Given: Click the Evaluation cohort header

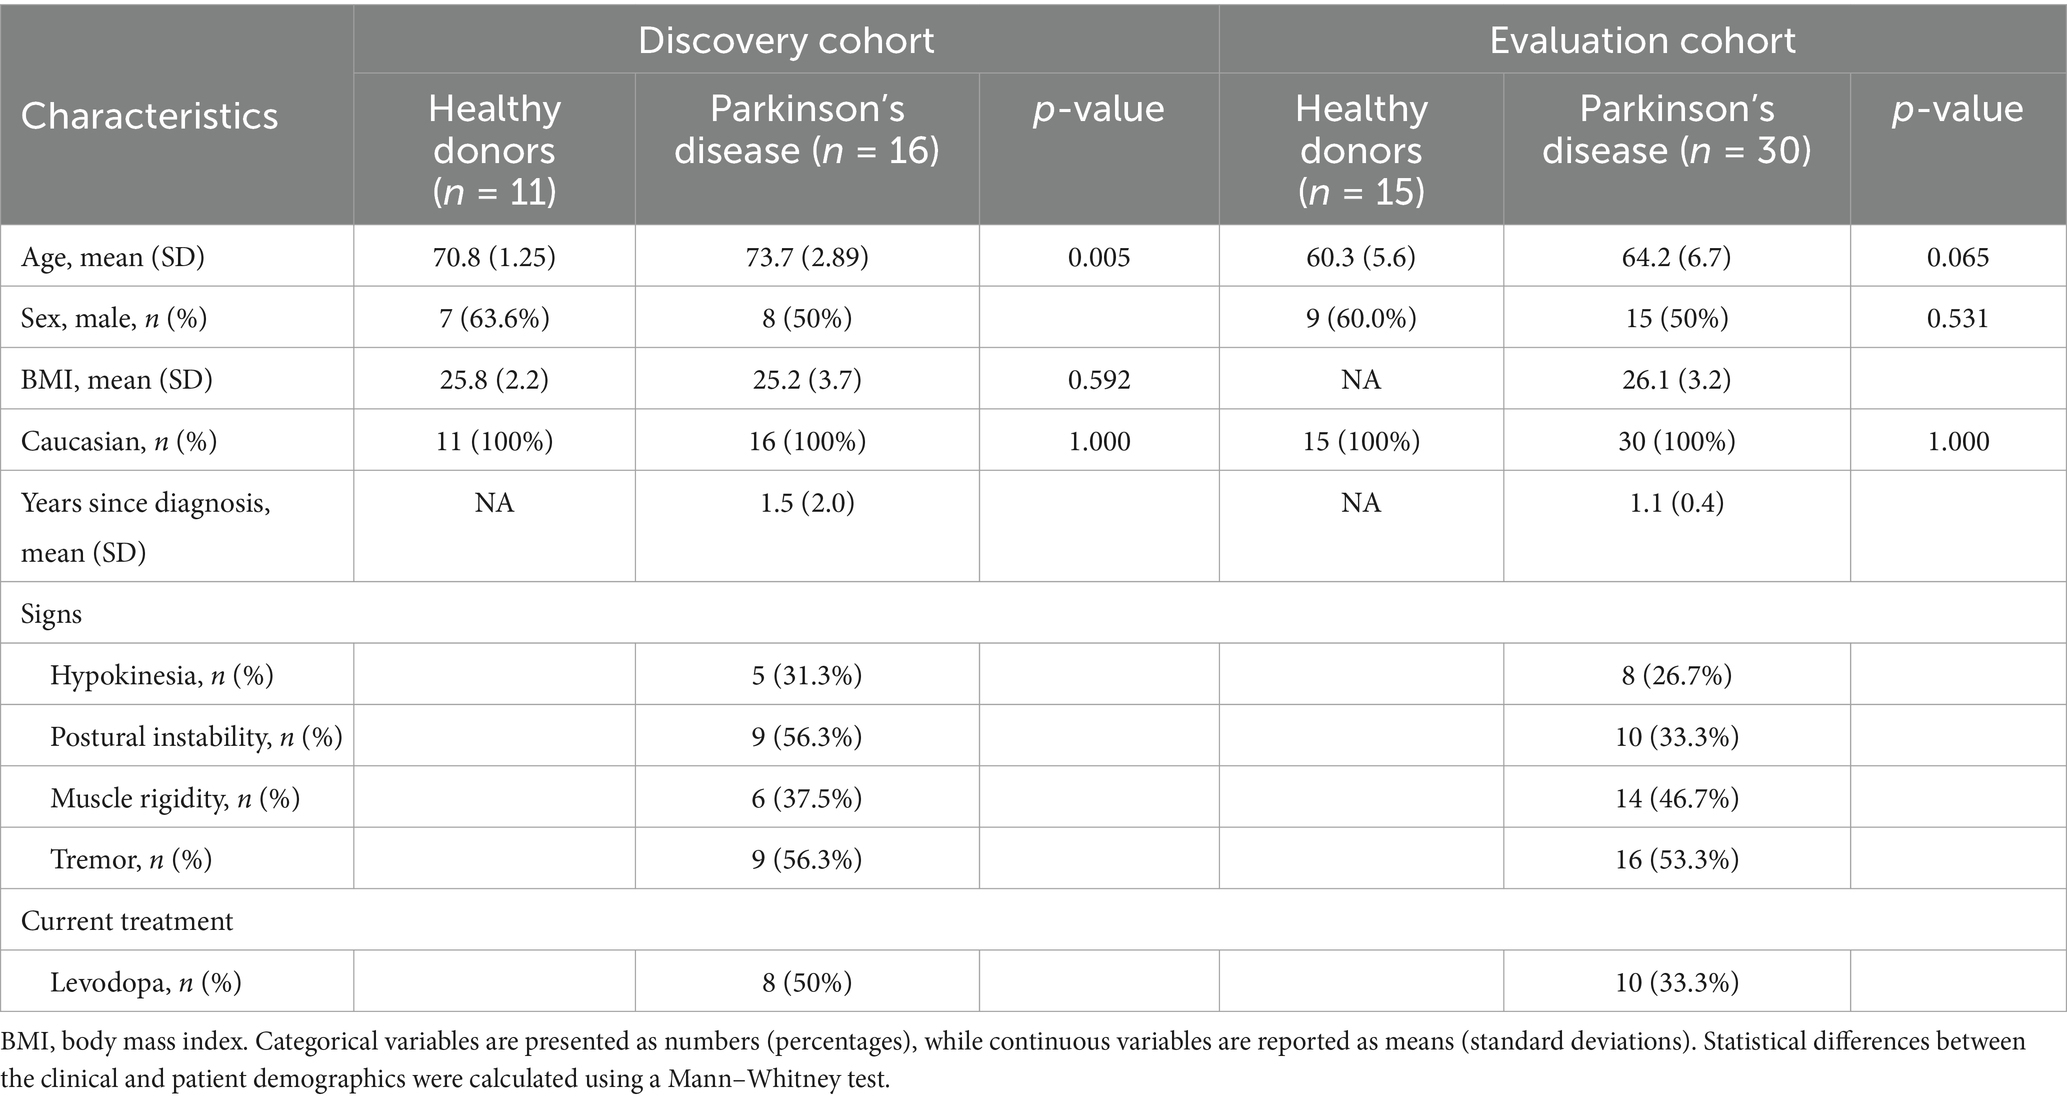Looking at the screenshot, I should (1642, 40).
